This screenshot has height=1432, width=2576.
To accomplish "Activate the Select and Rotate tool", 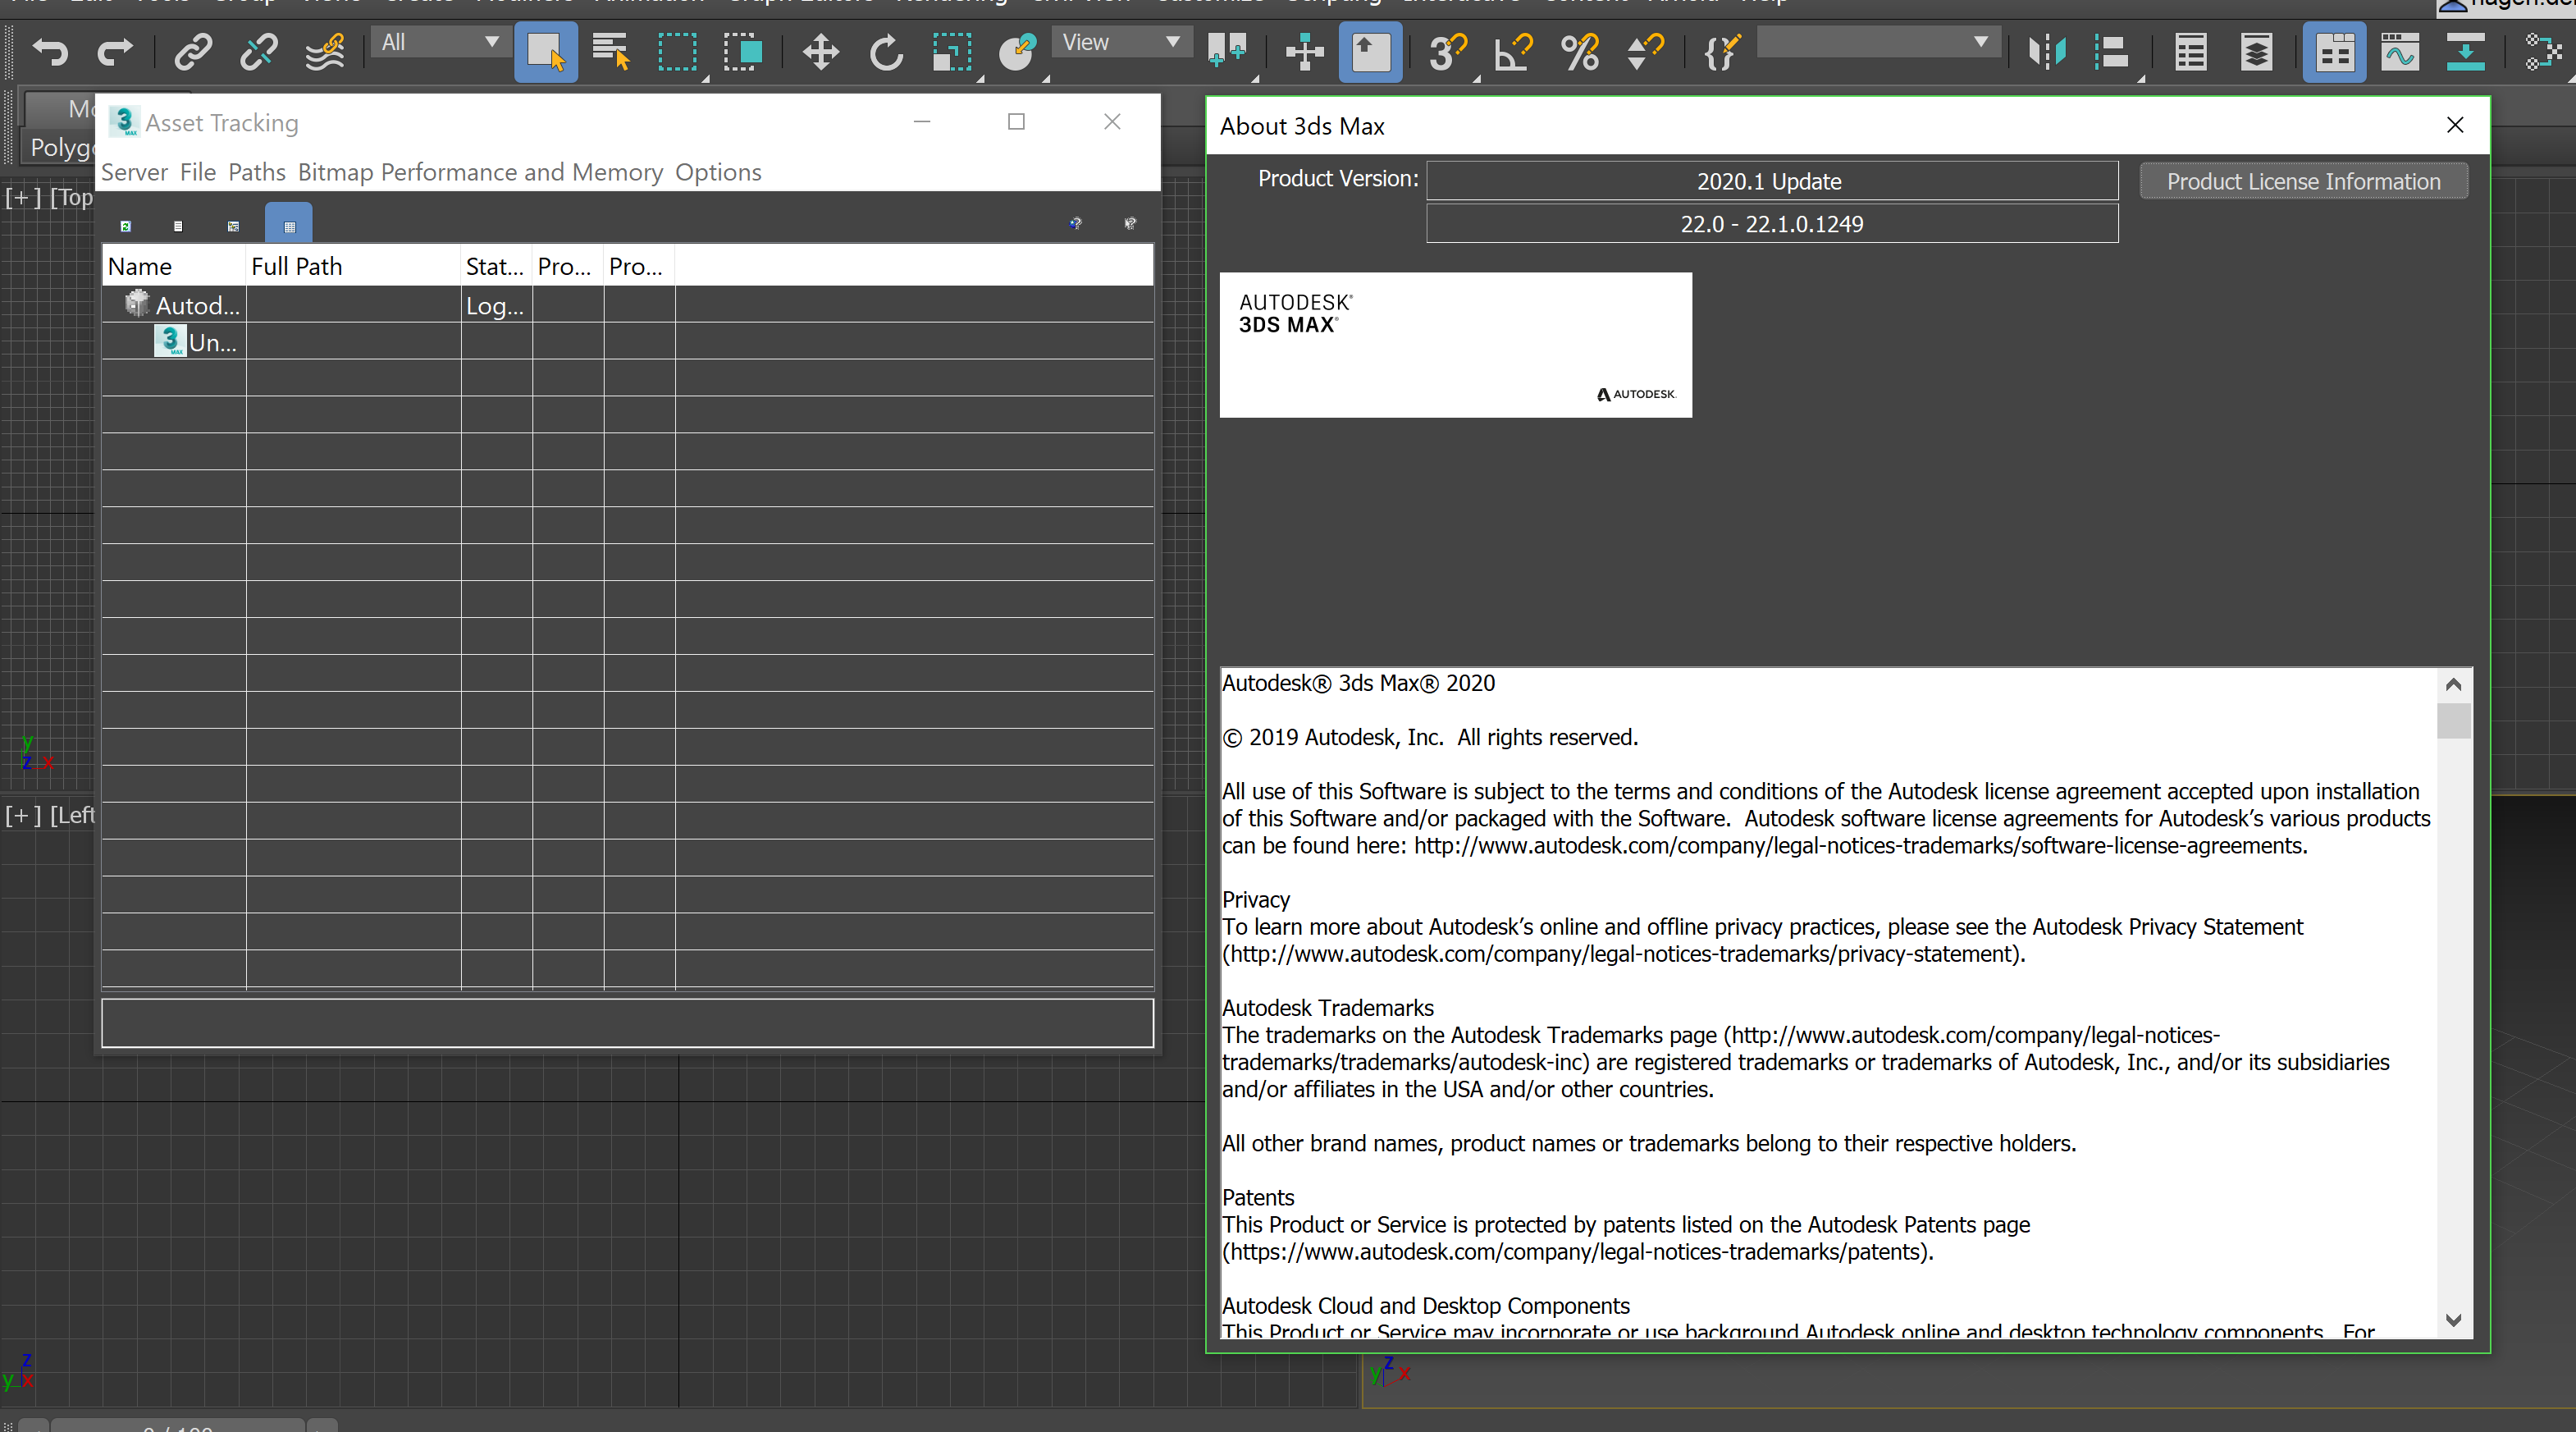I will tap(885, 52).
